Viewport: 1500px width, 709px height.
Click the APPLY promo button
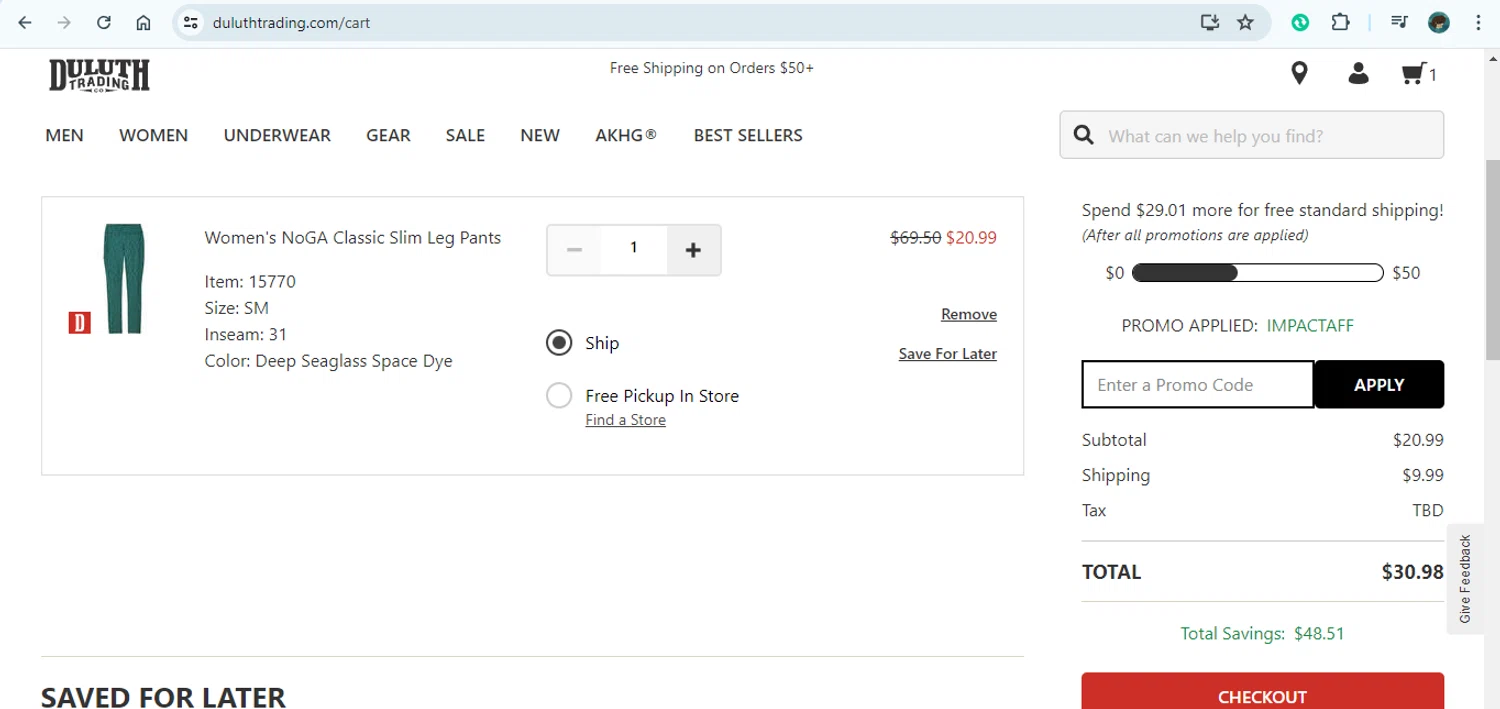click(1379, 384)
